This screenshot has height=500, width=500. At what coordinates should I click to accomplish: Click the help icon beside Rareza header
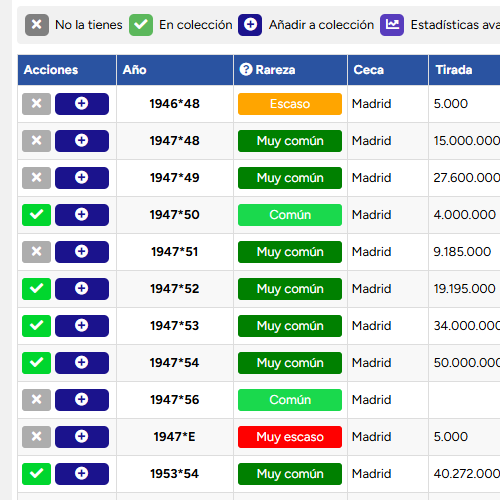[246, 70]
